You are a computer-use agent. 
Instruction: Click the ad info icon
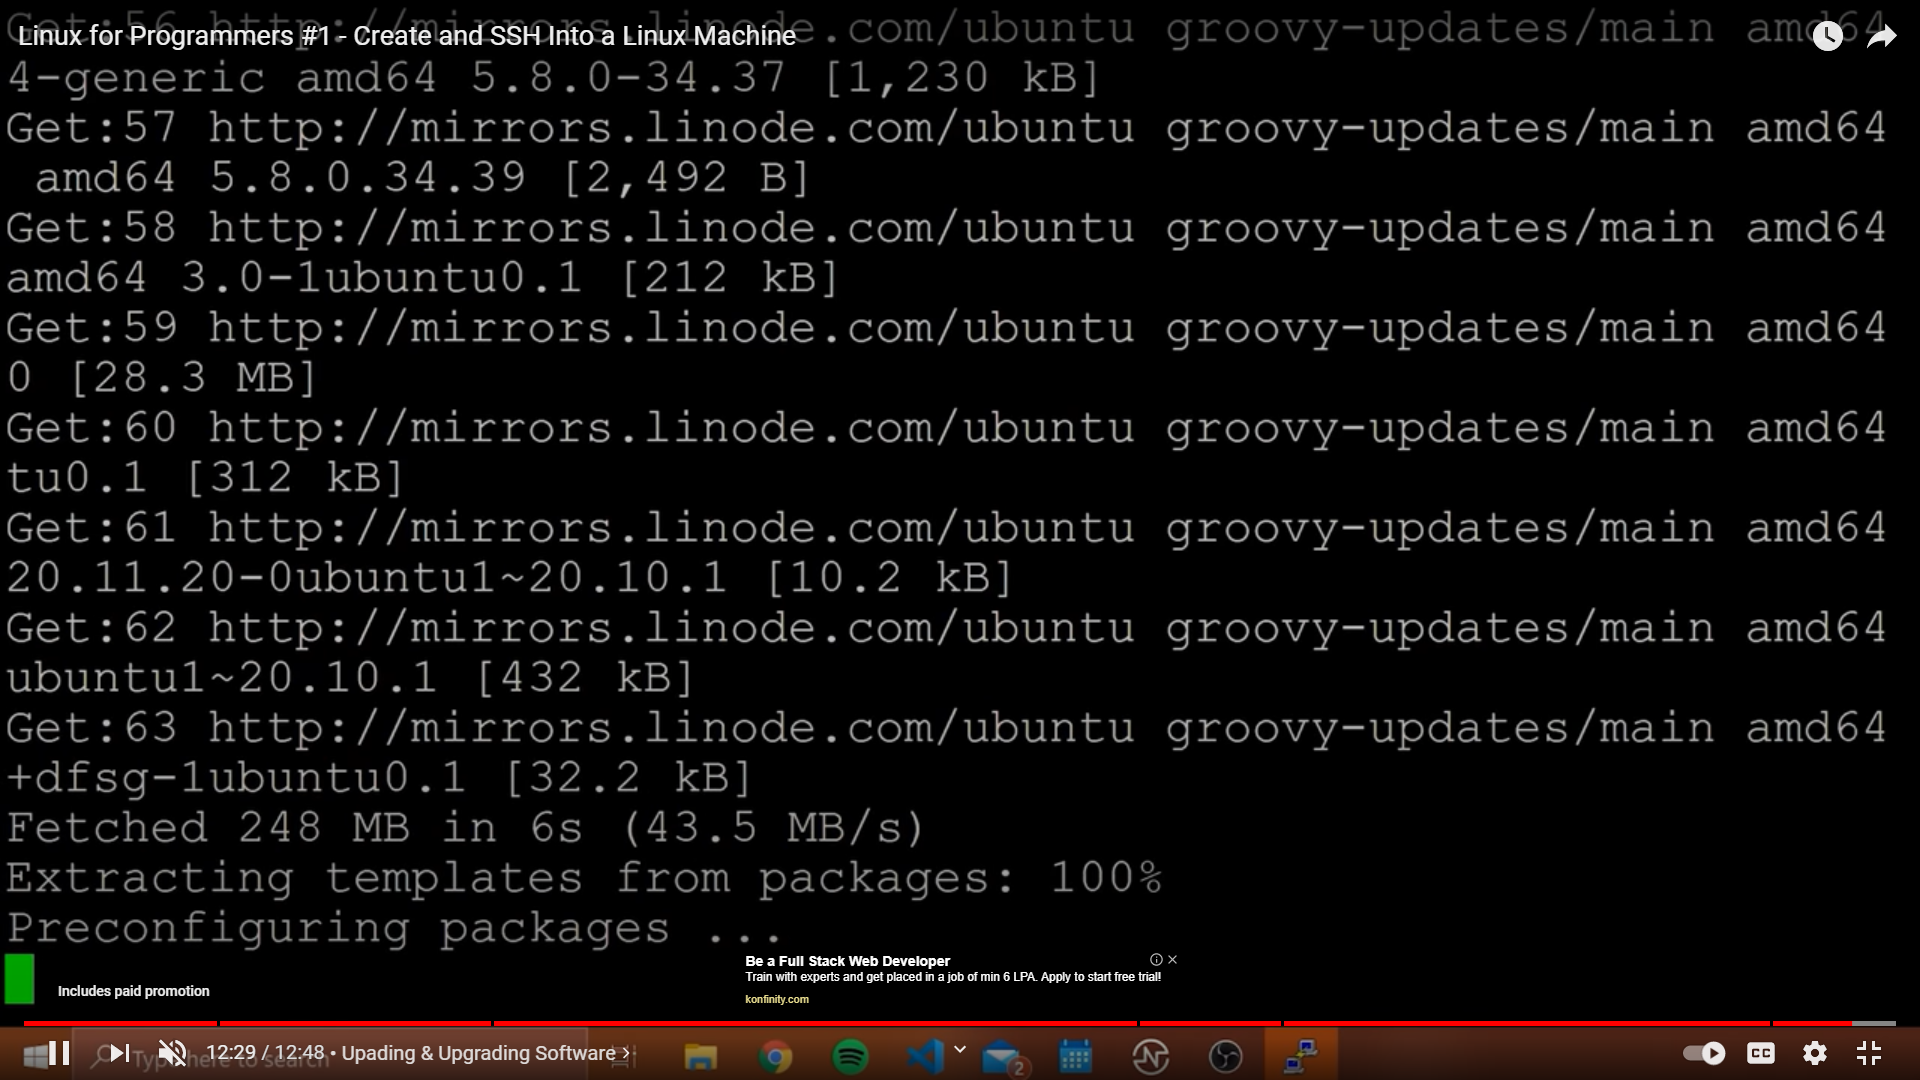[1156, 959]
